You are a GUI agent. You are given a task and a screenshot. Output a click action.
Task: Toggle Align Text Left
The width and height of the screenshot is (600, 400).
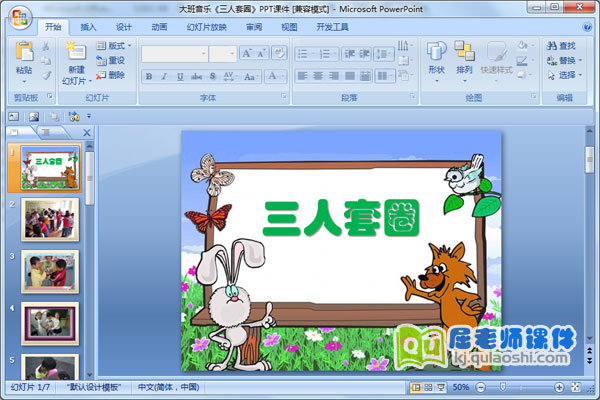tap(302, 76)
